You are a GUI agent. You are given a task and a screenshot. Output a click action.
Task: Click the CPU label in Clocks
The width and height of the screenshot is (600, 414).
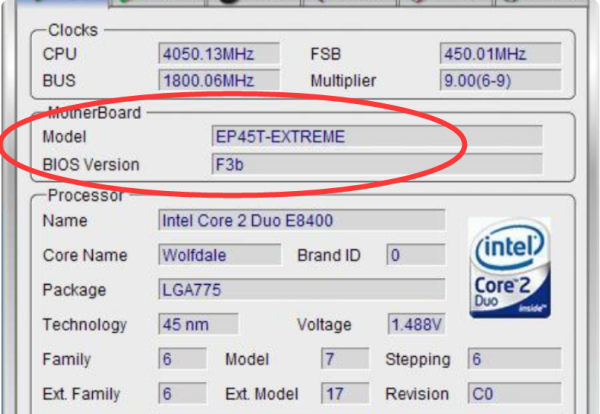[x=60, y=54]
